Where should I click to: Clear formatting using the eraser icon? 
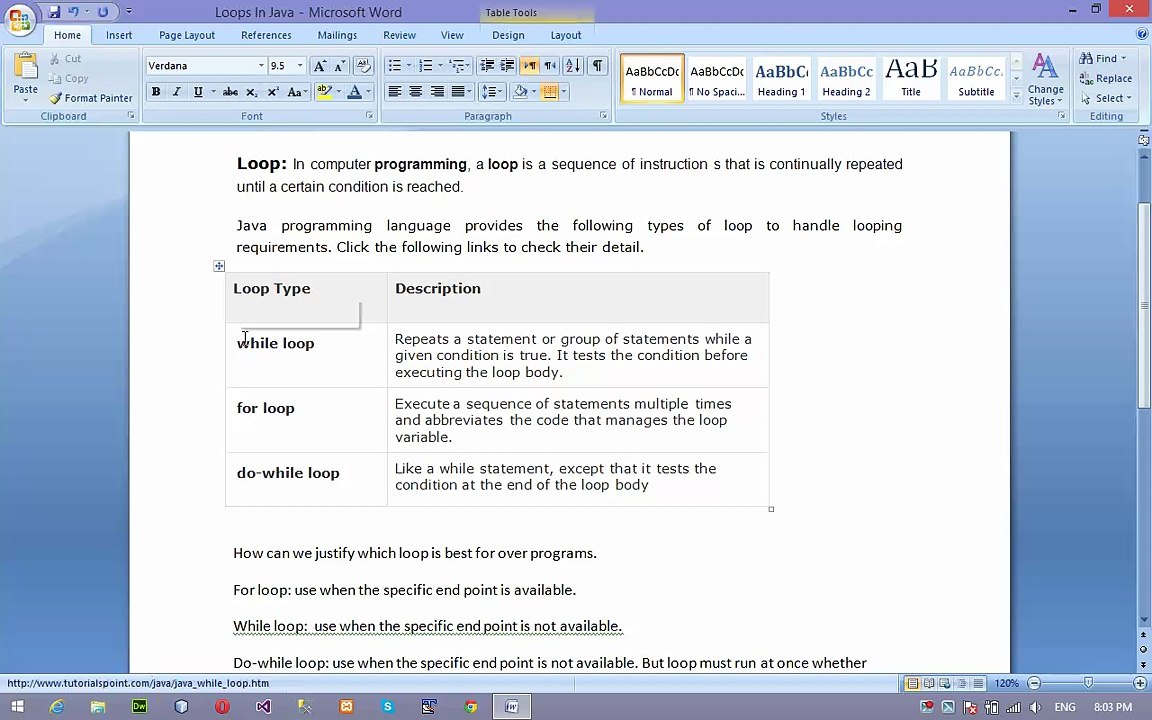tap(363, 65)
